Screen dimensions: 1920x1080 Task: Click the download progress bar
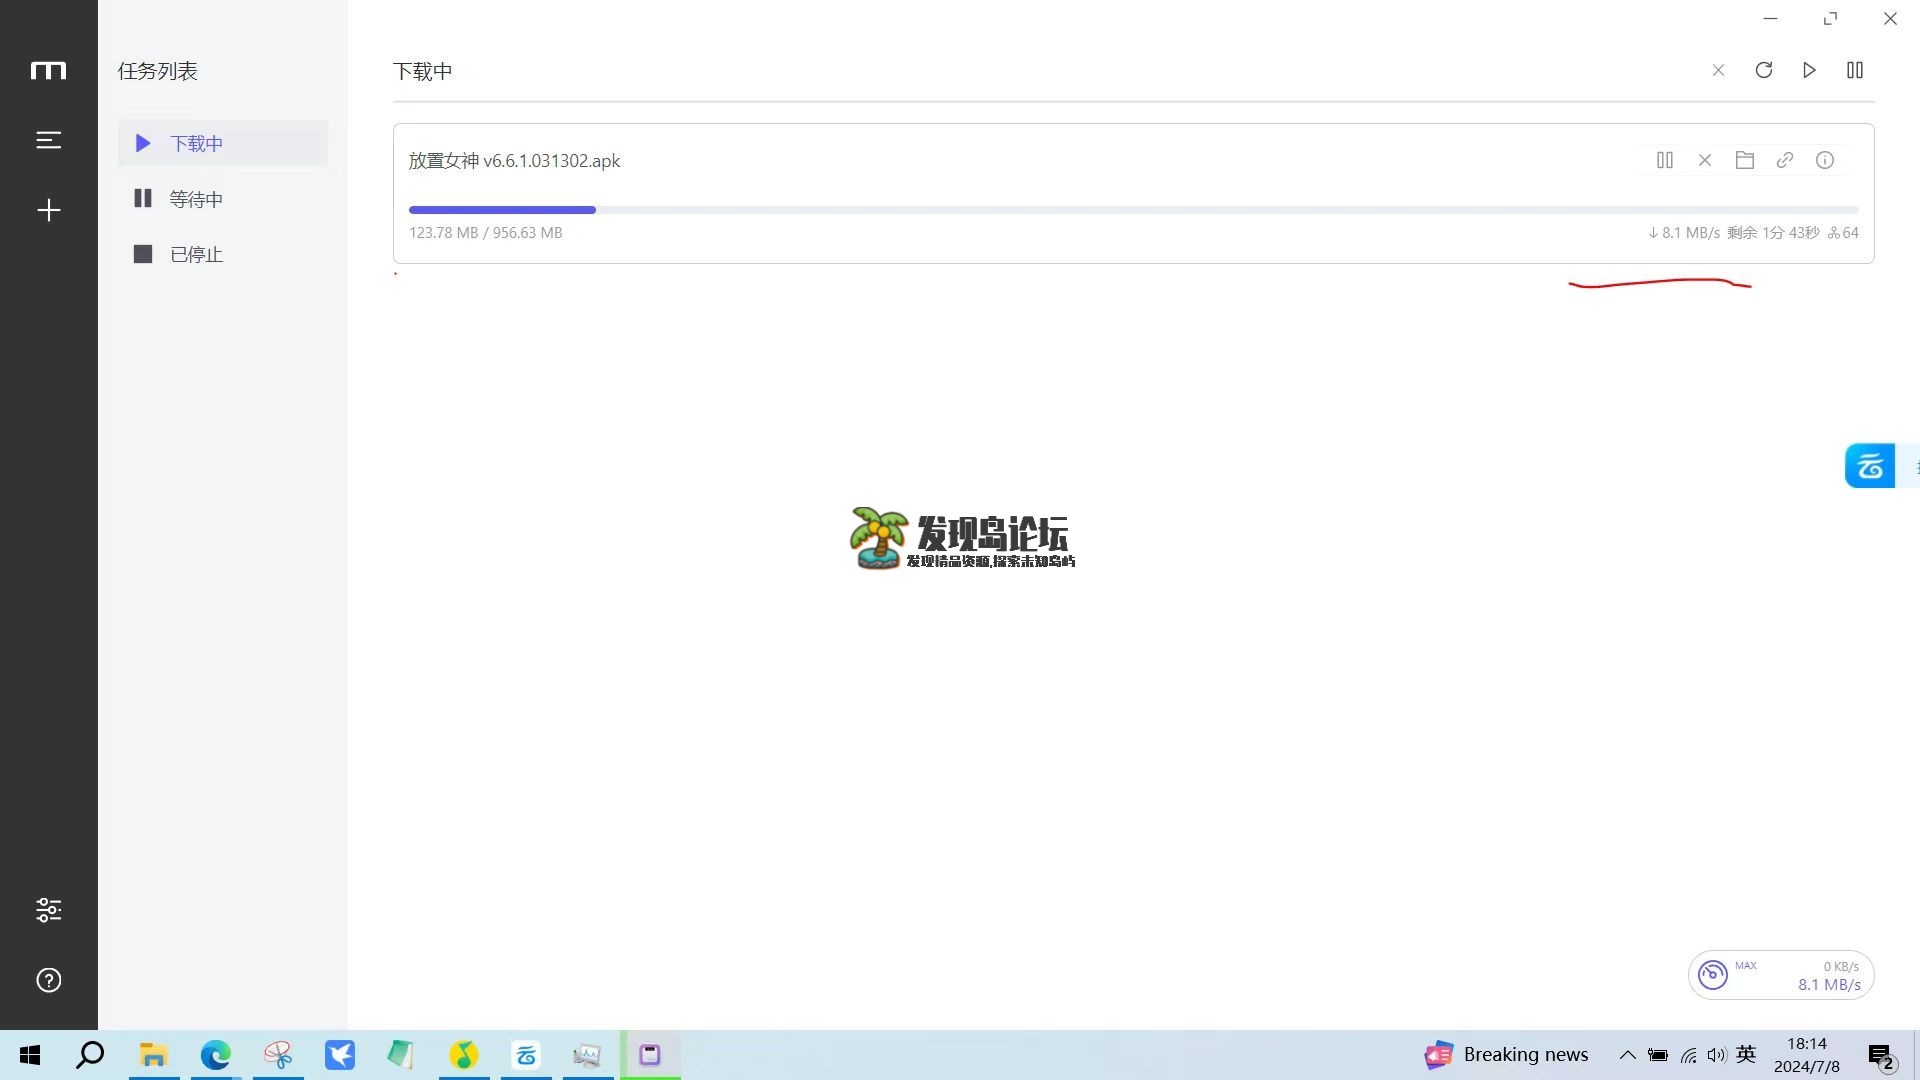tap(1134, 210)
